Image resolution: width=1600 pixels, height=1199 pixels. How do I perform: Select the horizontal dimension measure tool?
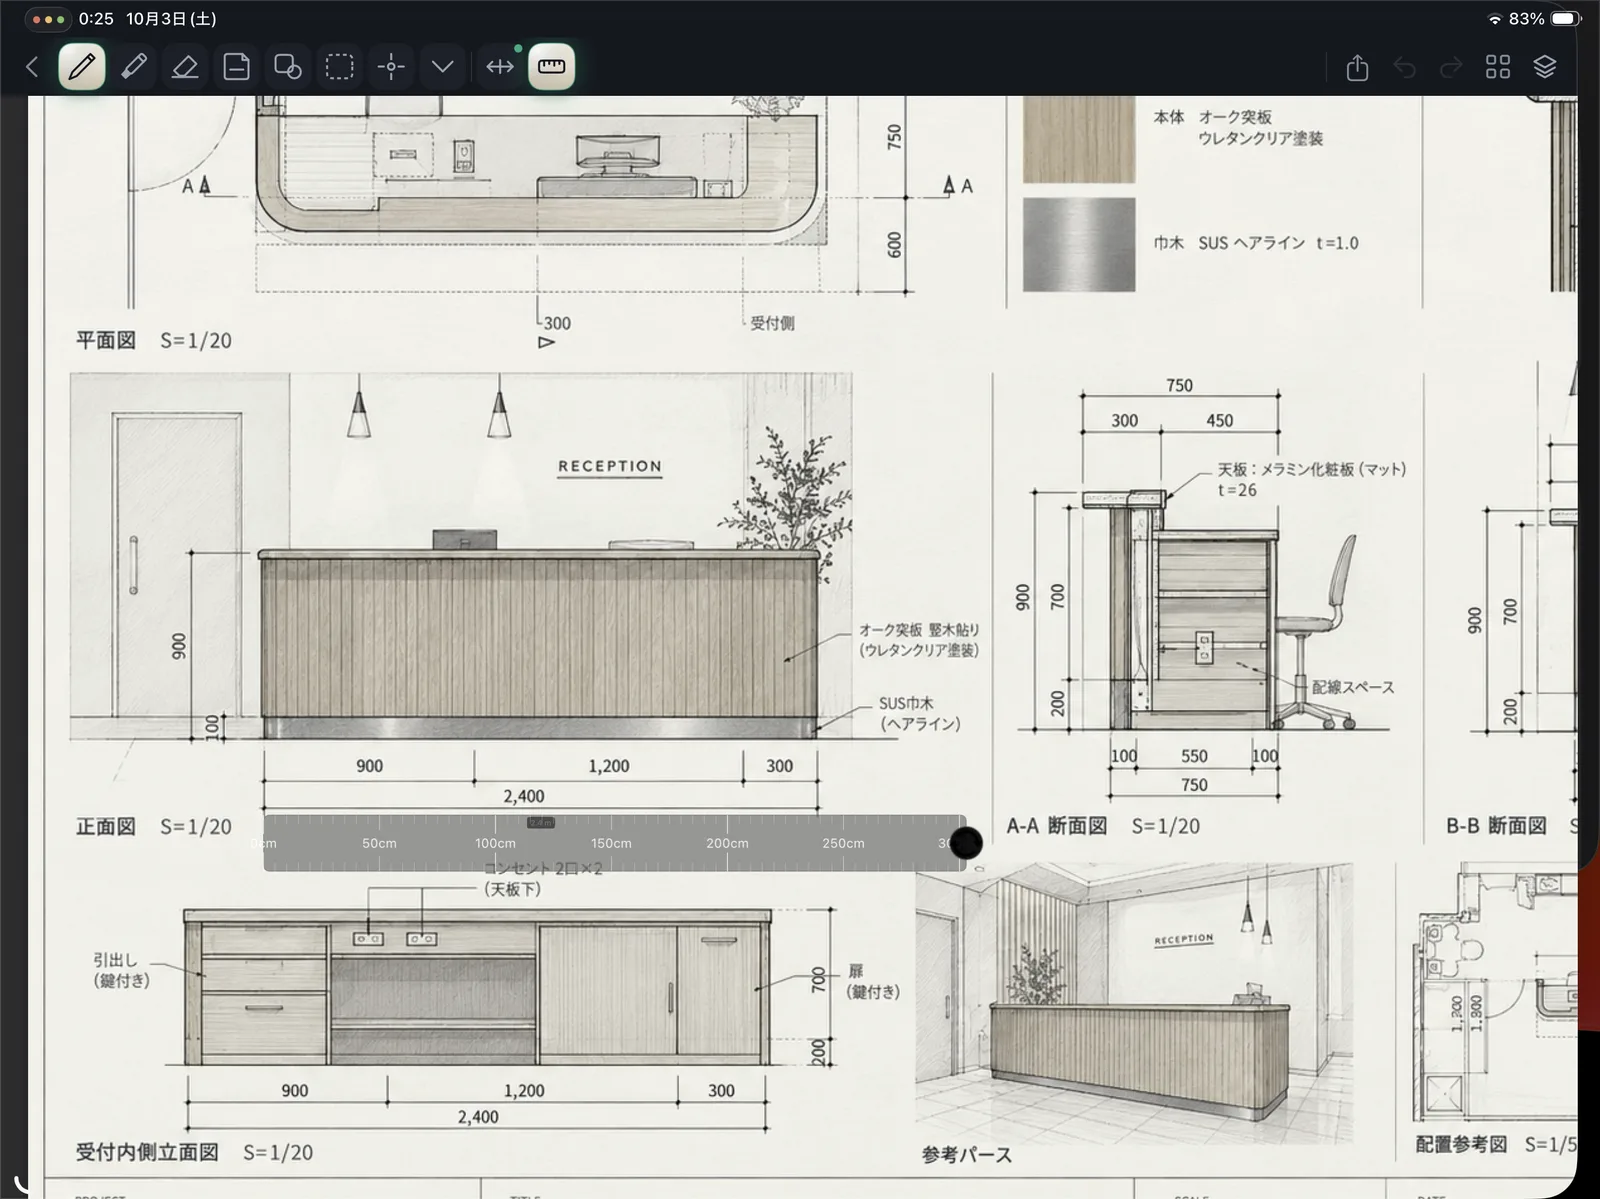[500, 67]
